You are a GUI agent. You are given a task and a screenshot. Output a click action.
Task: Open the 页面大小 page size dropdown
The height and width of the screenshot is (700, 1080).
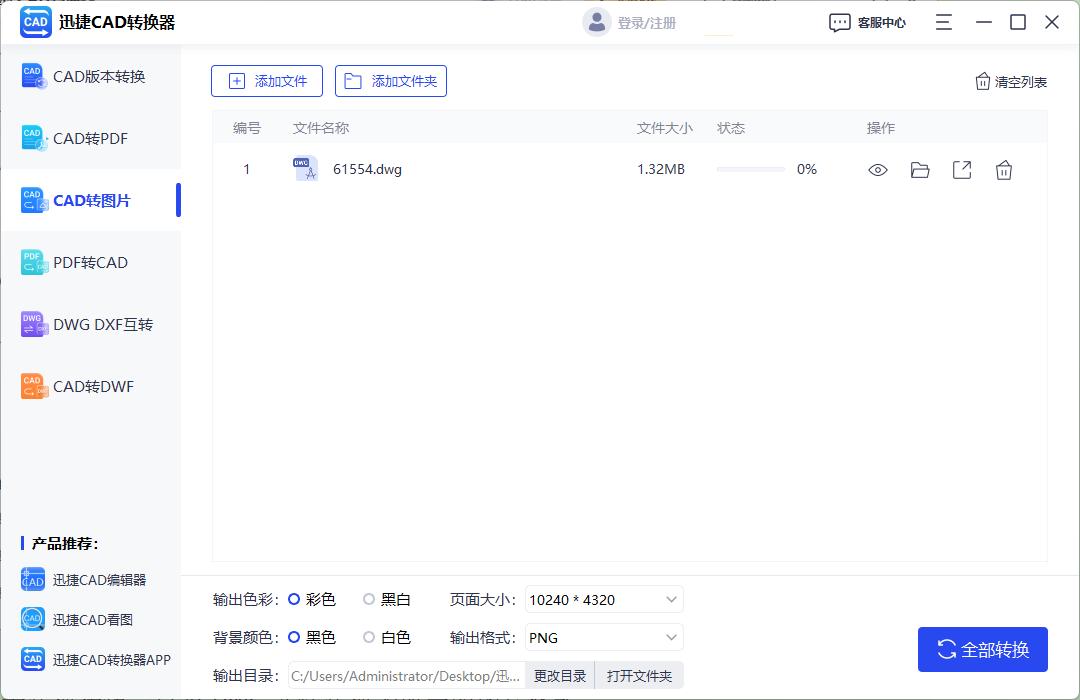click(603, 599)
